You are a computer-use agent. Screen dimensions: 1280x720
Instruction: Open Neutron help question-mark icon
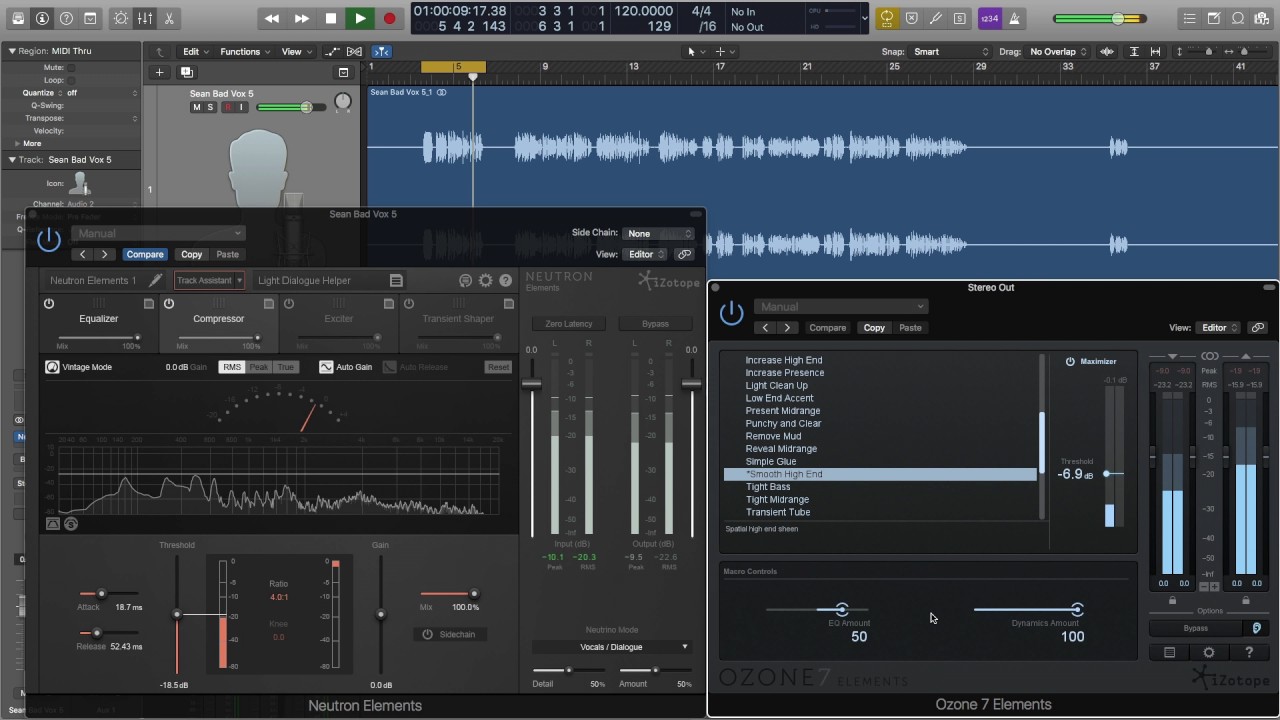505,281
